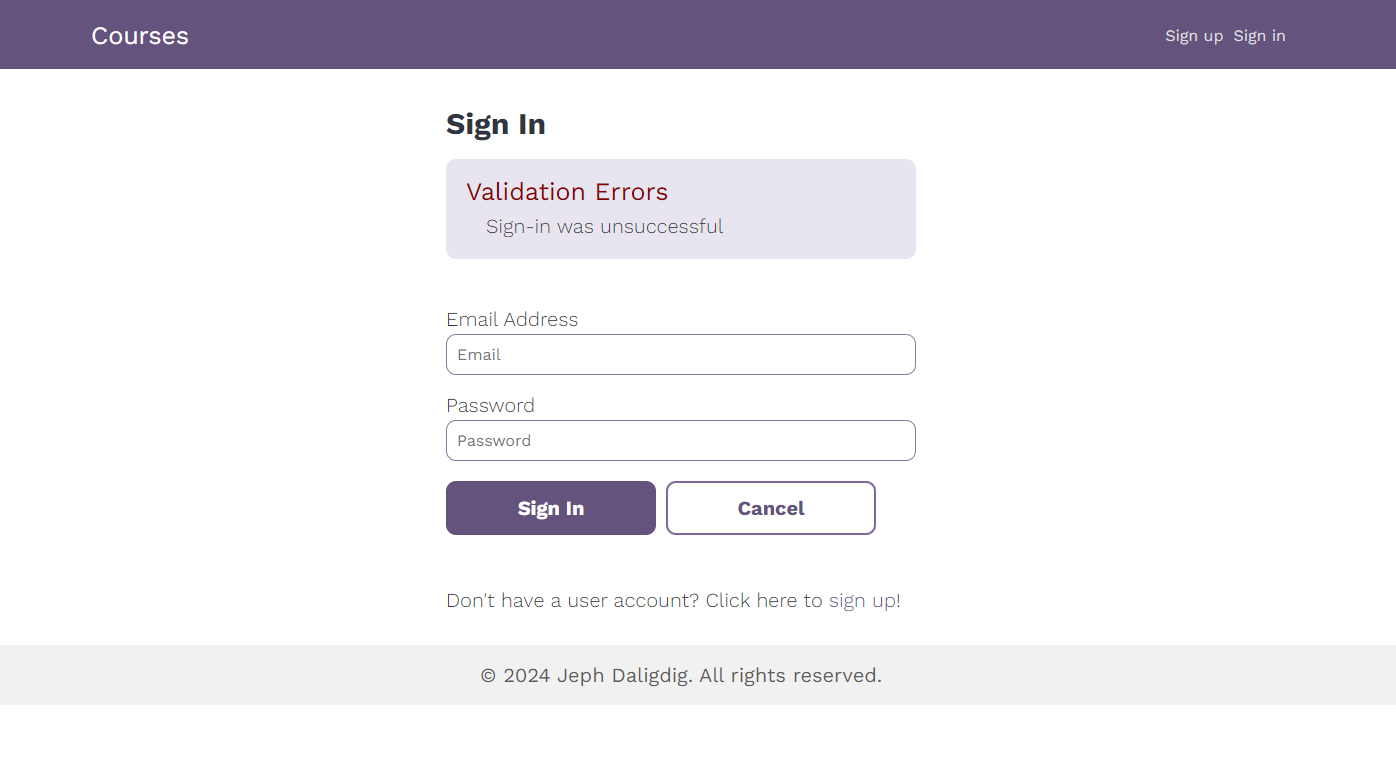
Task: Click the 'Sign-in was unsuccessful' message
Action: [604, 227]
